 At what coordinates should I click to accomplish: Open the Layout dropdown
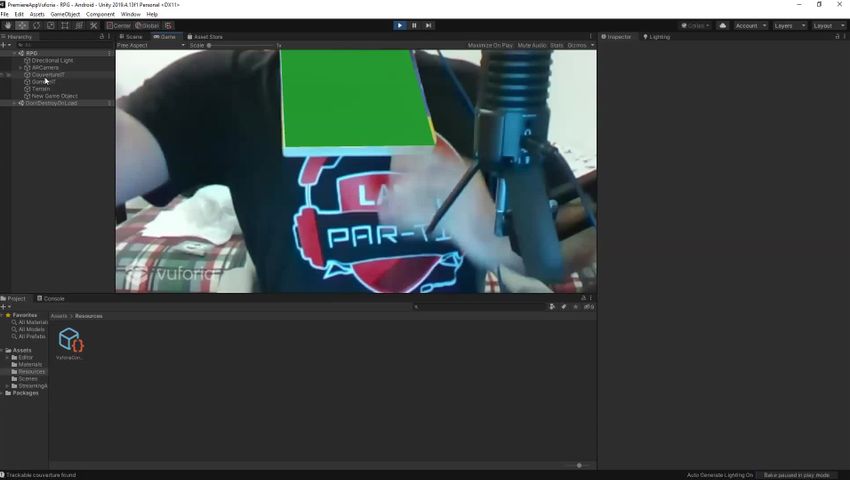829,25
